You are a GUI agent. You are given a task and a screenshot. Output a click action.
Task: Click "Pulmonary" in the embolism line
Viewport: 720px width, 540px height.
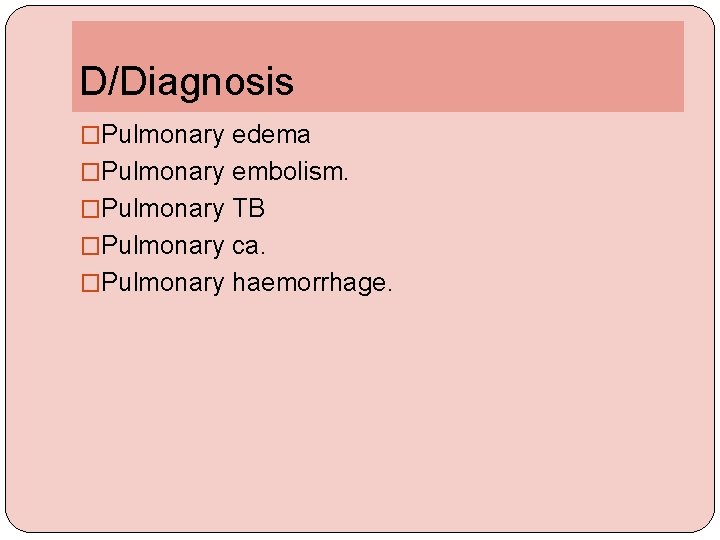163,172
